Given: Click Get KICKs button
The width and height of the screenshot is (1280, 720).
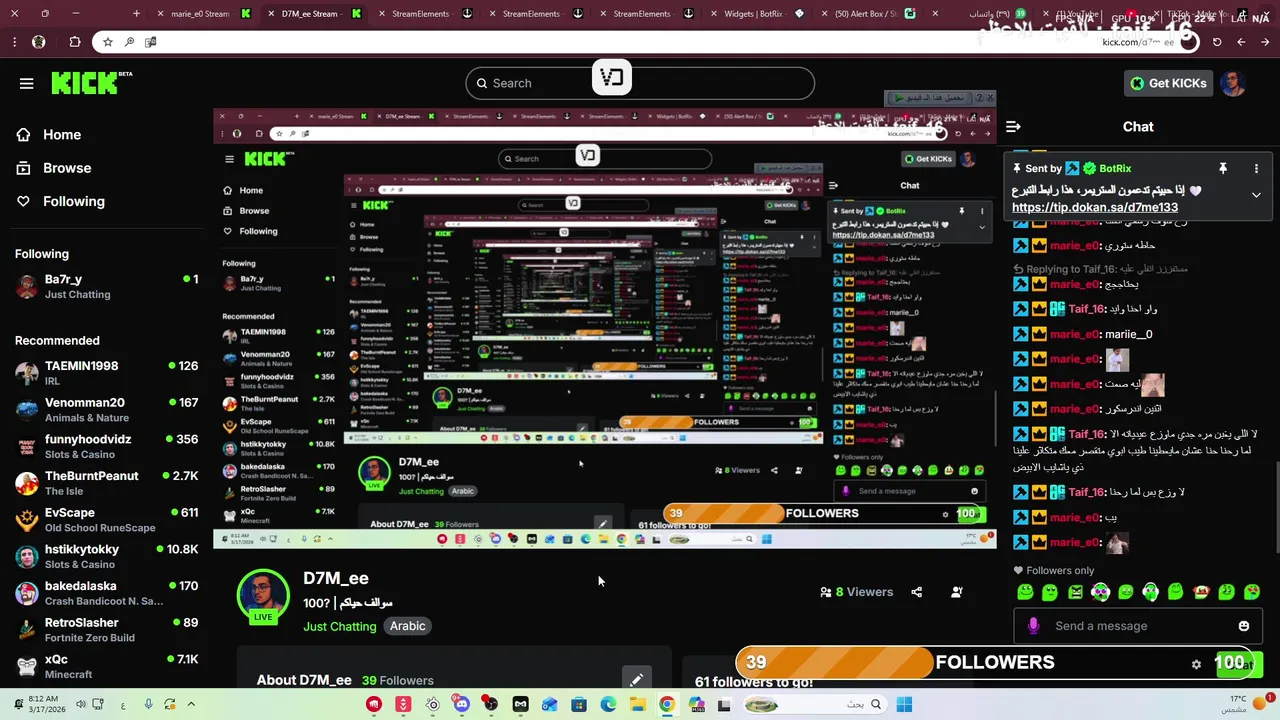Looking at the screenshot, I should 1168,83.
